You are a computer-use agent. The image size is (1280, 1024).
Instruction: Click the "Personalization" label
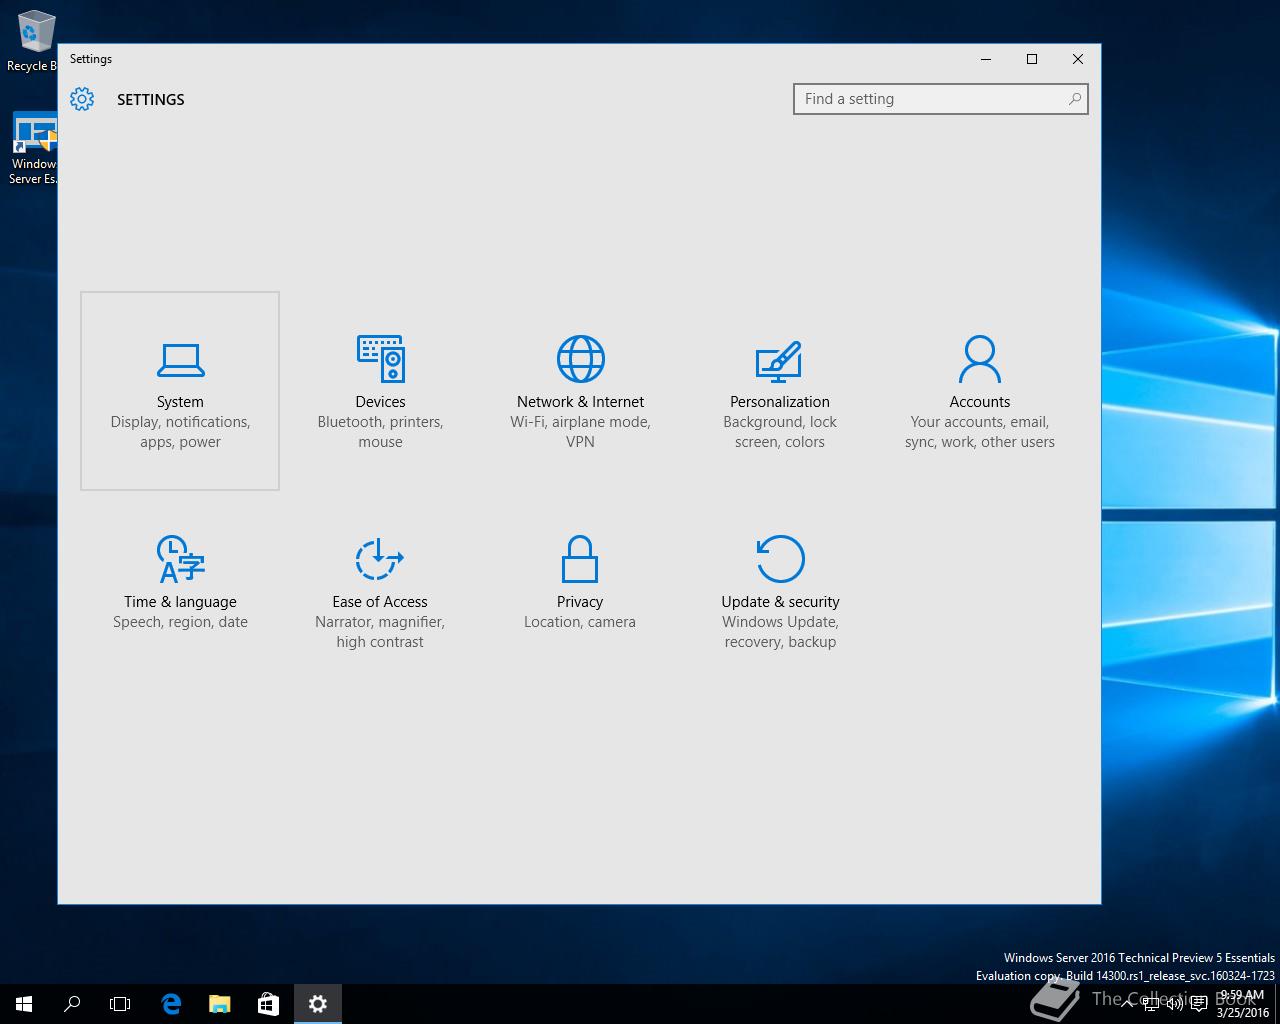click(x=780, y=402)
